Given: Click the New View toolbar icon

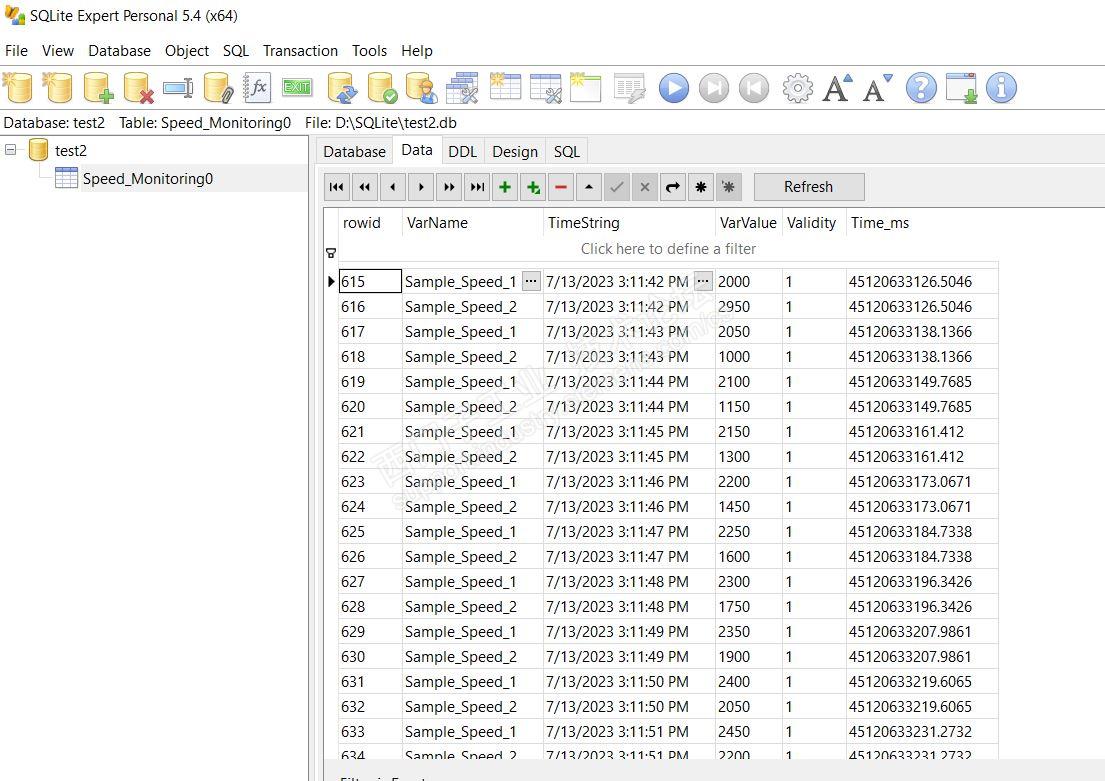Looking at the screenshot, I should (x=585, y=87).
